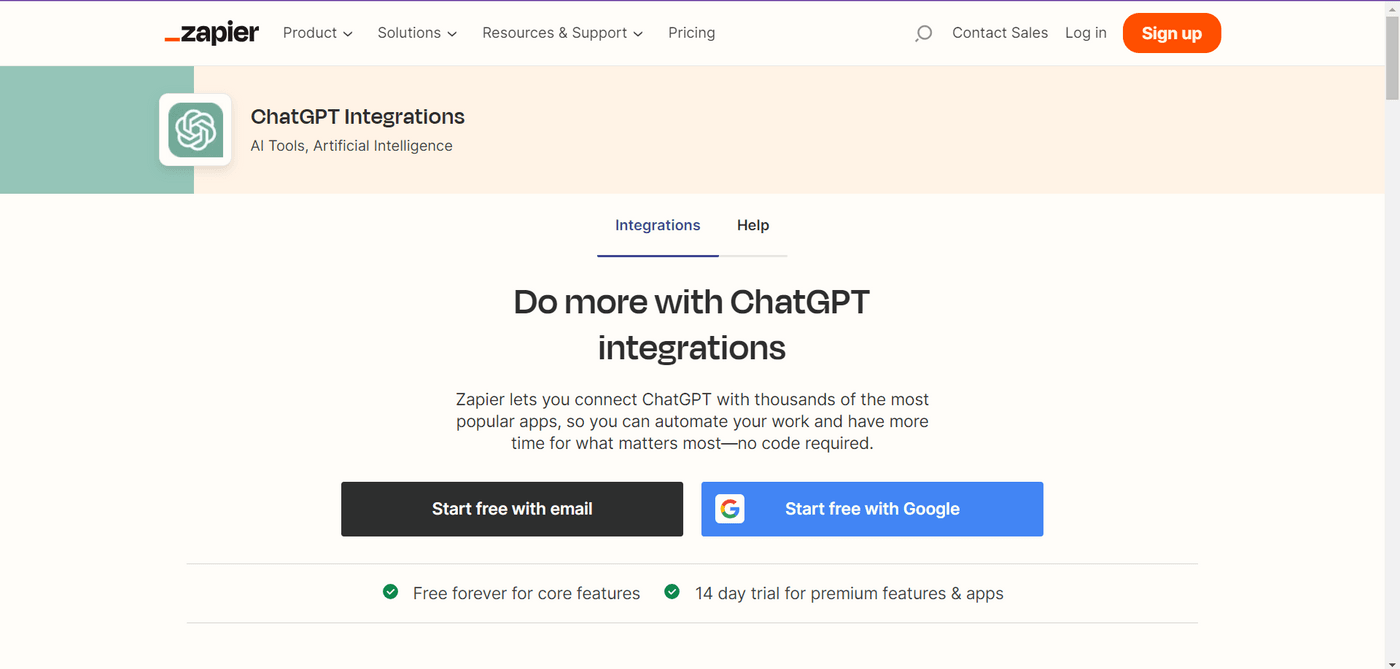Screen dimensions: 1400x669
Task: Select the Integrations tab
Action: 657,225
